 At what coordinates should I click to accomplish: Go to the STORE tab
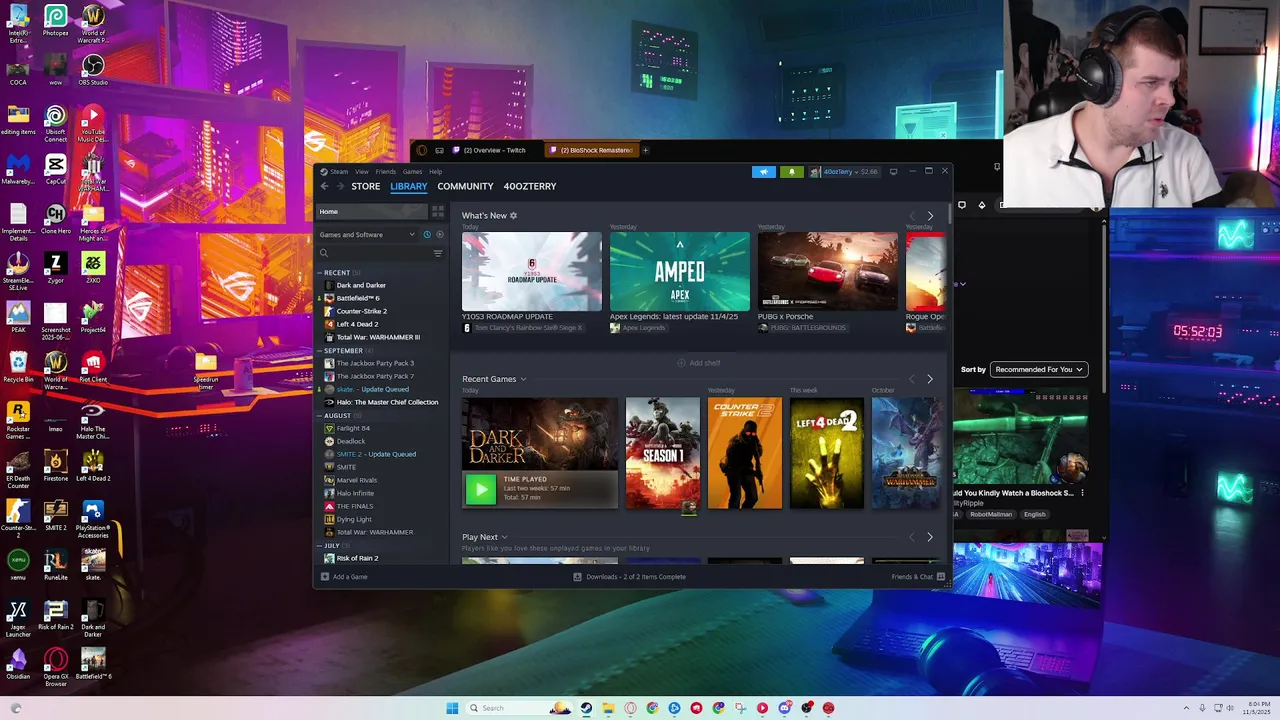point(366,186)
